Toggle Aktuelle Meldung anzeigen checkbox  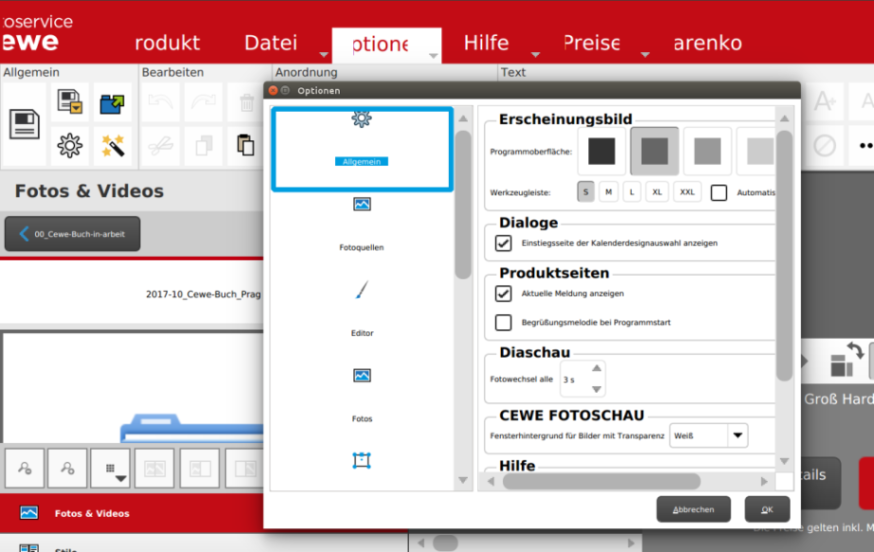click(503, 293)
